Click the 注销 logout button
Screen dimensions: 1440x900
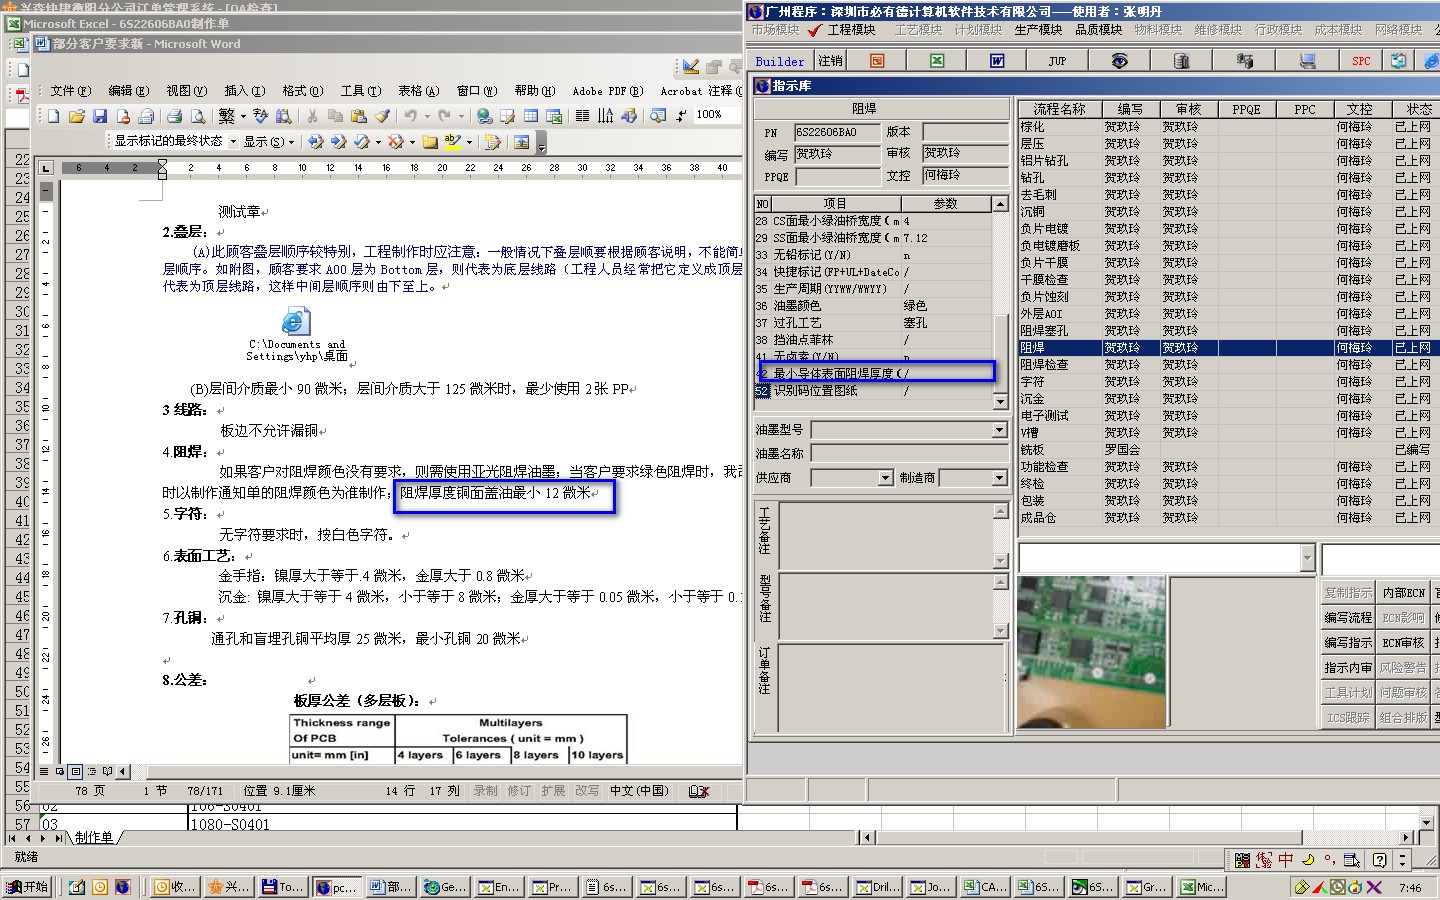[x=830, y=61]
